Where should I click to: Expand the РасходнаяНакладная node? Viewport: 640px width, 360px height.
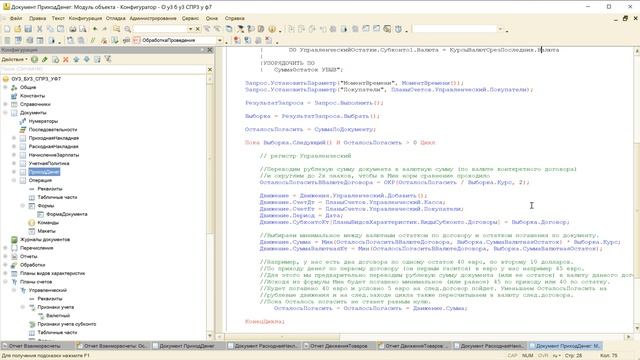(14, 146)
